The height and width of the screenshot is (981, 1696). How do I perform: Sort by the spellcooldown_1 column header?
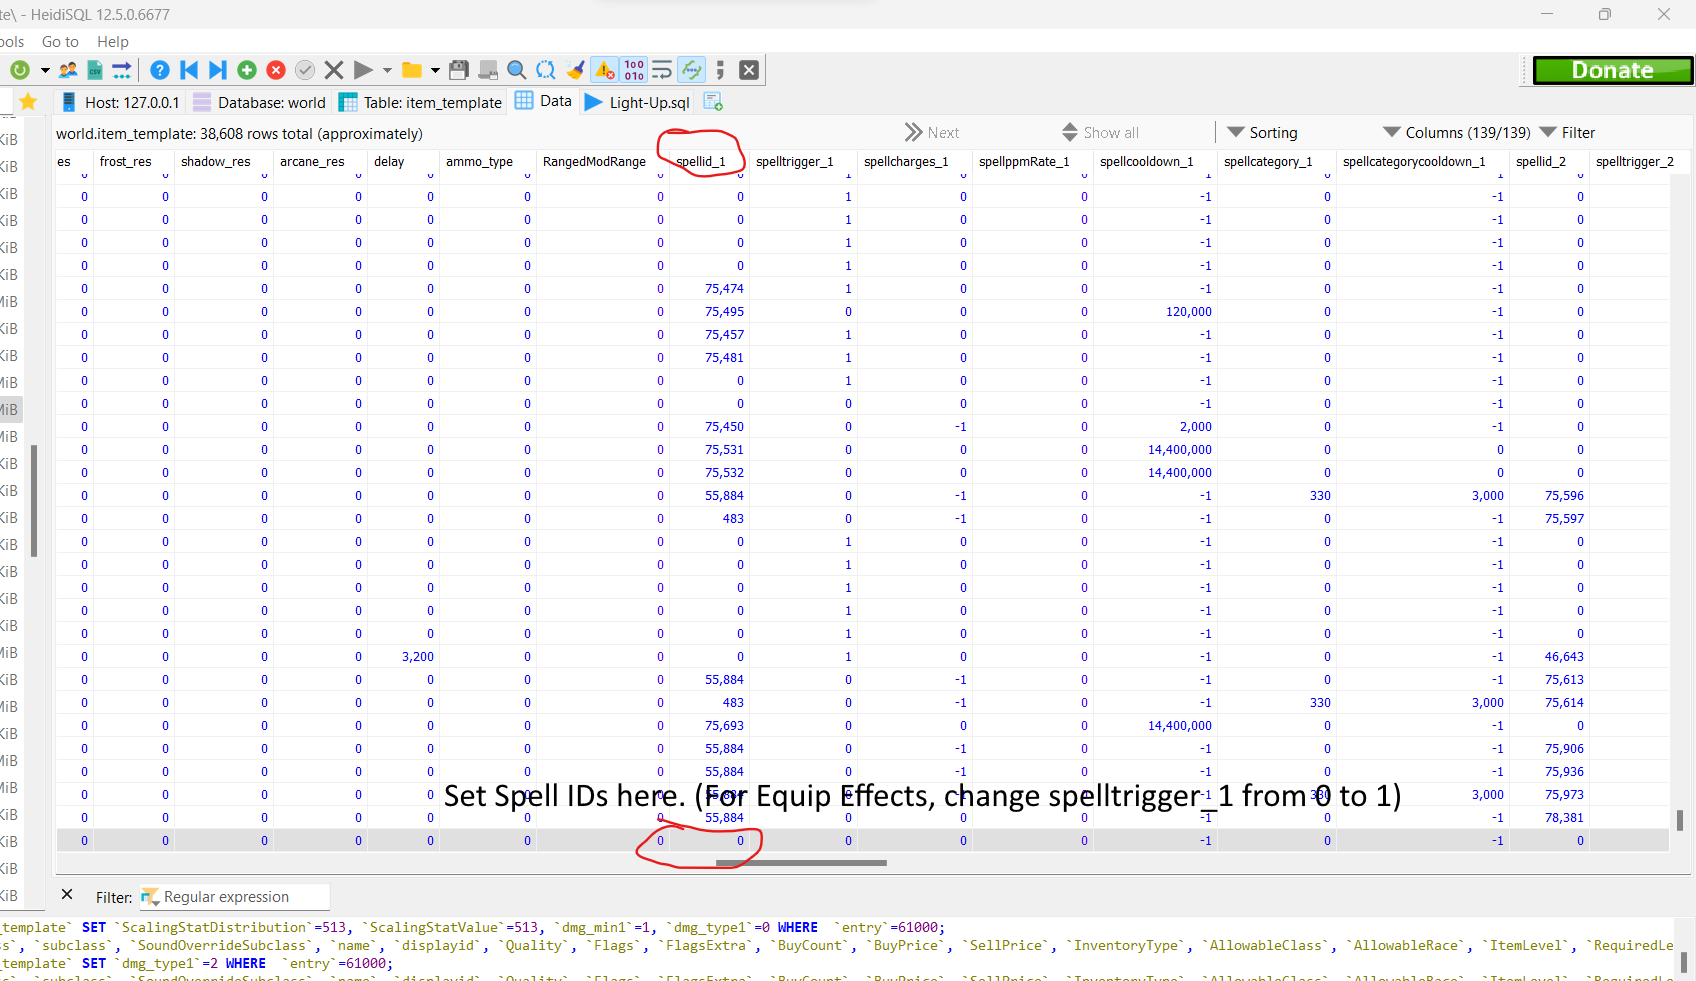pos(1154,162)
